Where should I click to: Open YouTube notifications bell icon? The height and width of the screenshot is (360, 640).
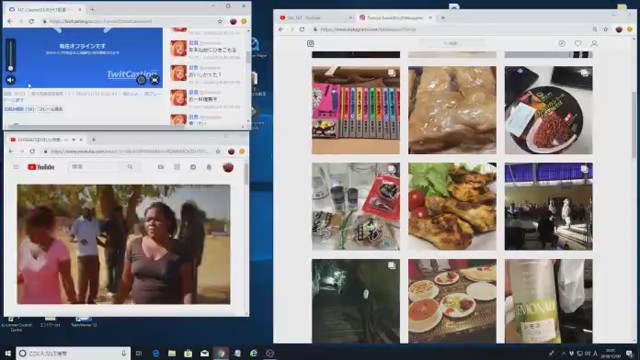click(x=209, y=167)
